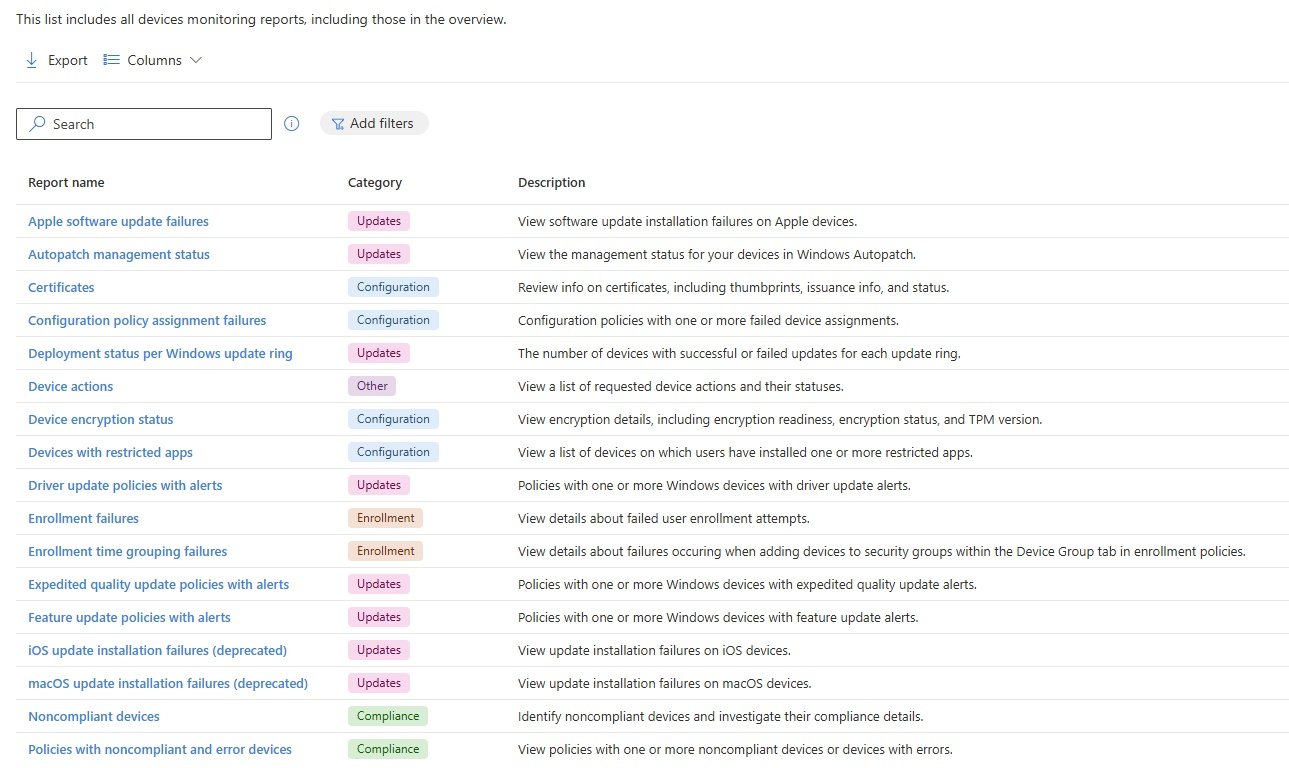This screenshot has width=1289, height=768.
Task: Click the description 'View update installation failures on iOS devices.'
Action: (x=654, y=650)
